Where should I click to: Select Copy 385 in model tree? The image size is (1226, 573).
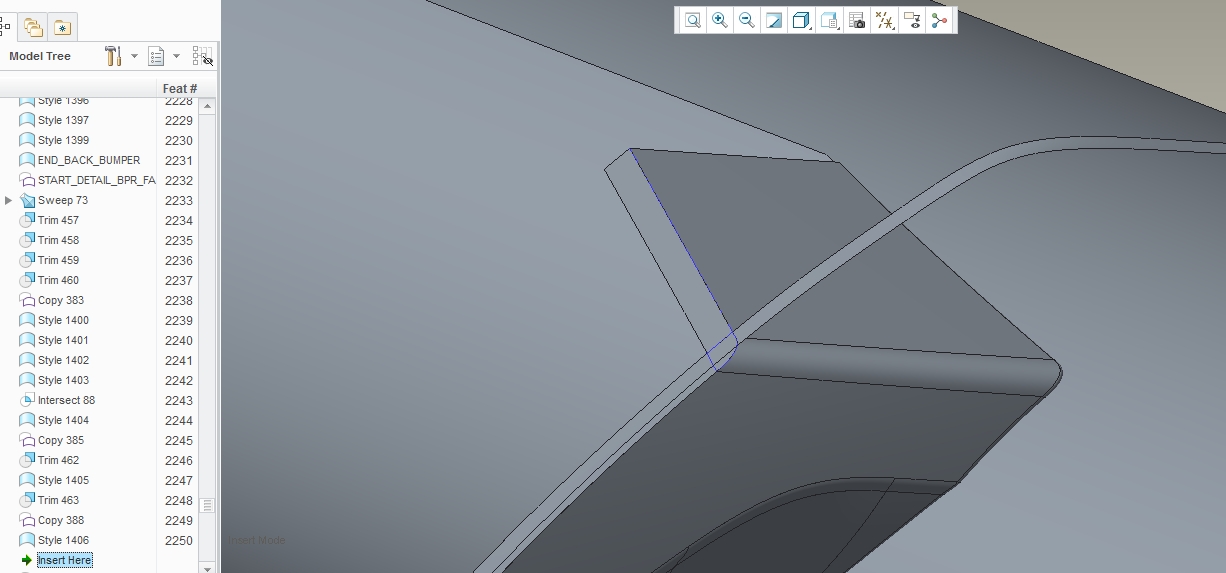(x=61, y=440)
